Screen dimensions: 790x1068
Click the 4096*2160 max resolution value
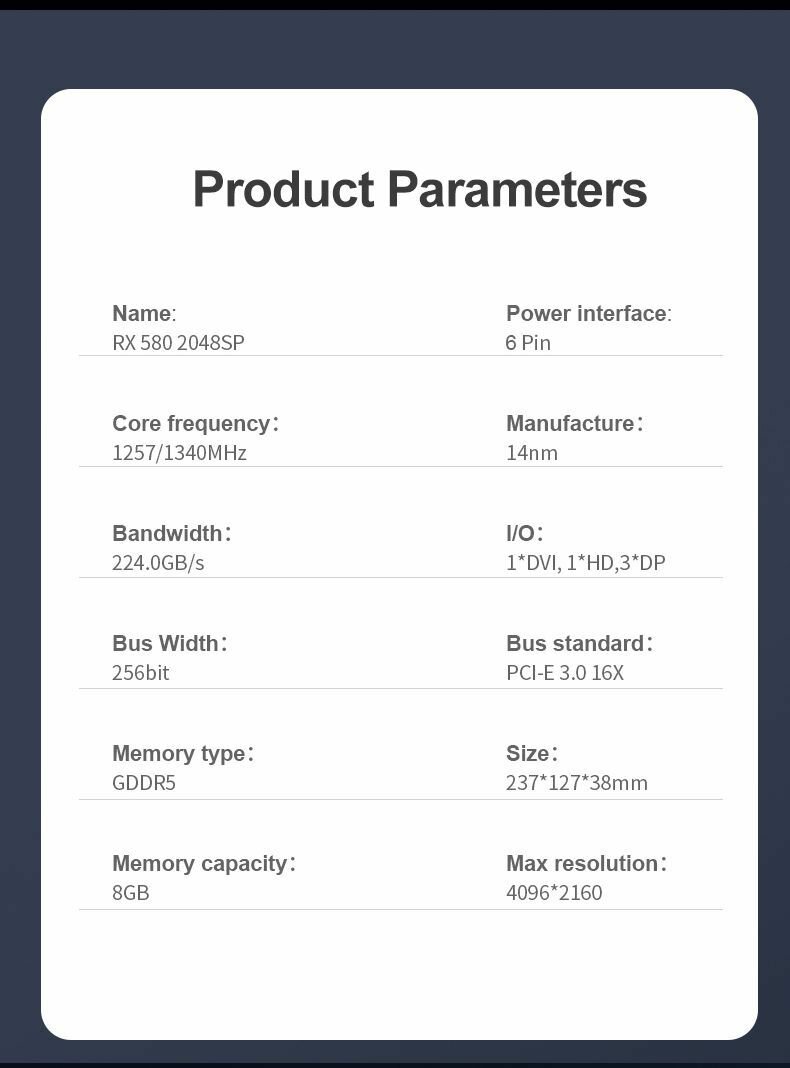tap(554, 893)
